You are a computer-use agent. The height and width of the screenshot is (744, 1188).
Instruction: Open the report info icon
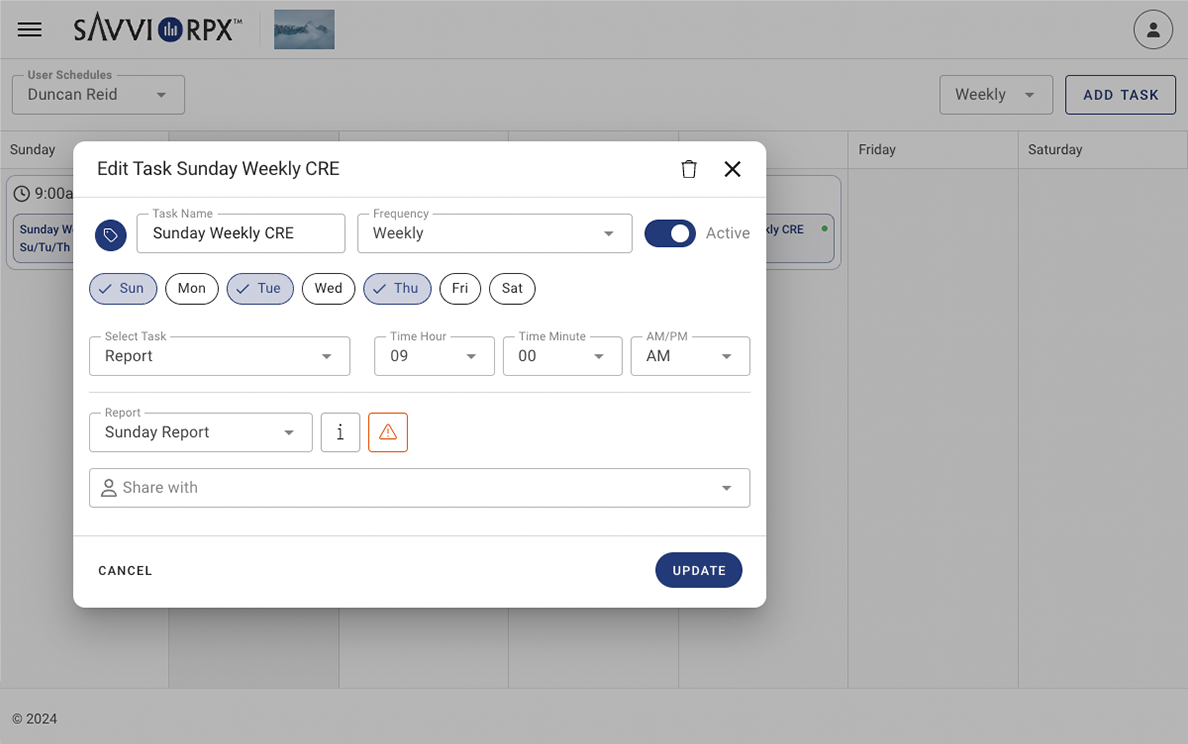[340, 432]
